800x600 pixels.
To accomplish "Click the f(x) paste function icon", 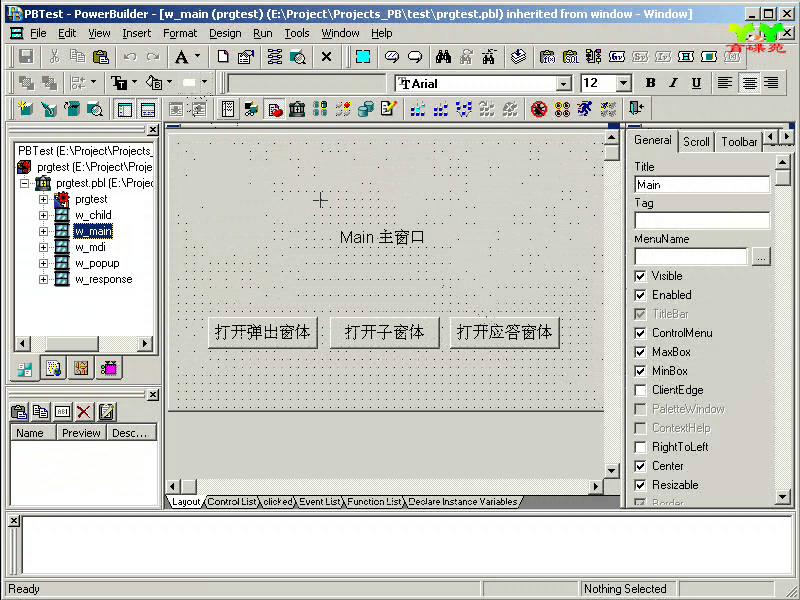I will 547,56.
